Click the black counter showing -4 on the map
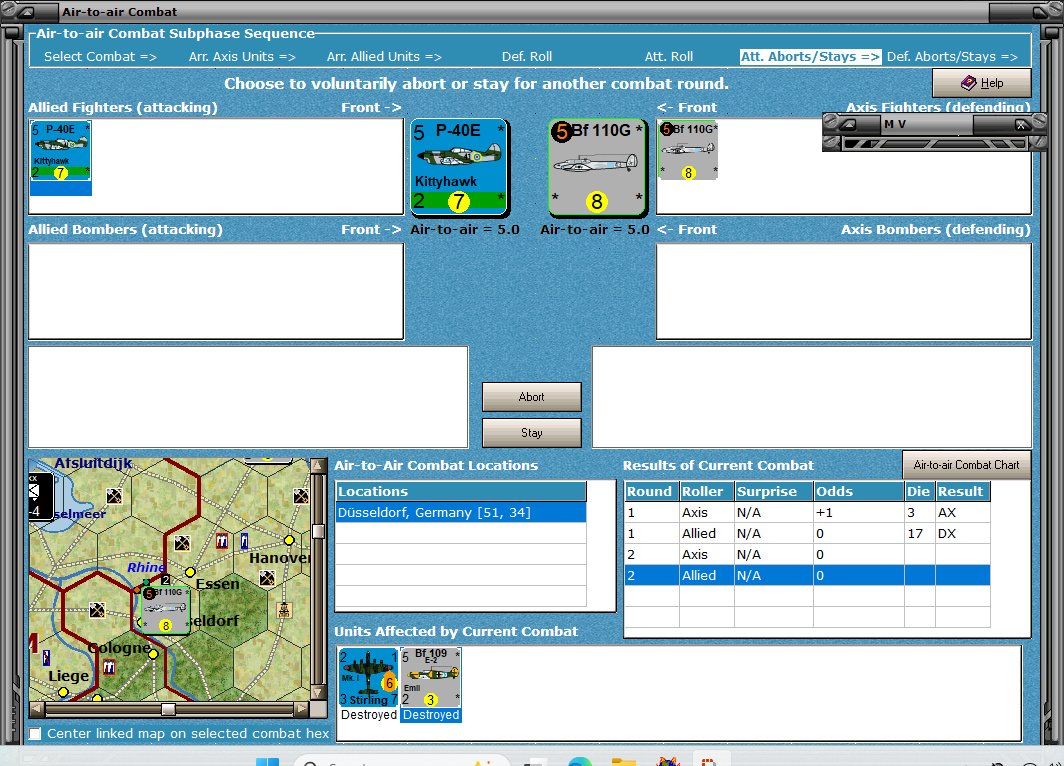 coord(40,497)
